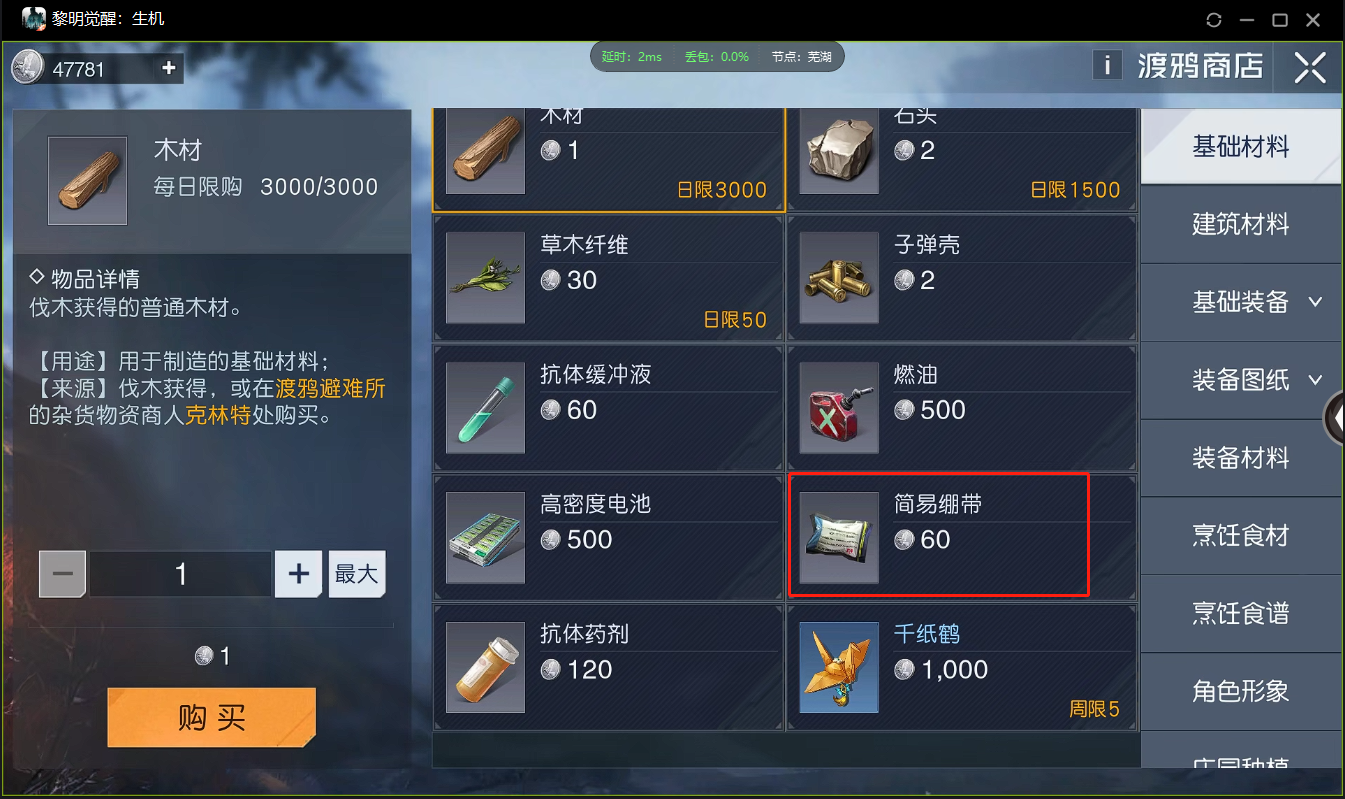Select the 抗体药剂 pill bottle item

608,667
